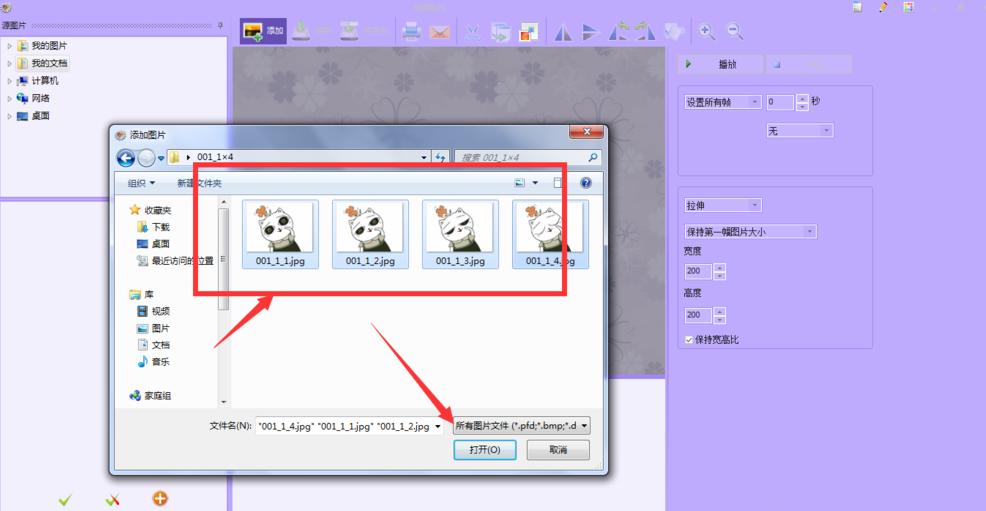Image resolution: width=986 pixels, height=511 pixels.
Task: Open the 文件名 history dropdown arrow
Action: 438,427
